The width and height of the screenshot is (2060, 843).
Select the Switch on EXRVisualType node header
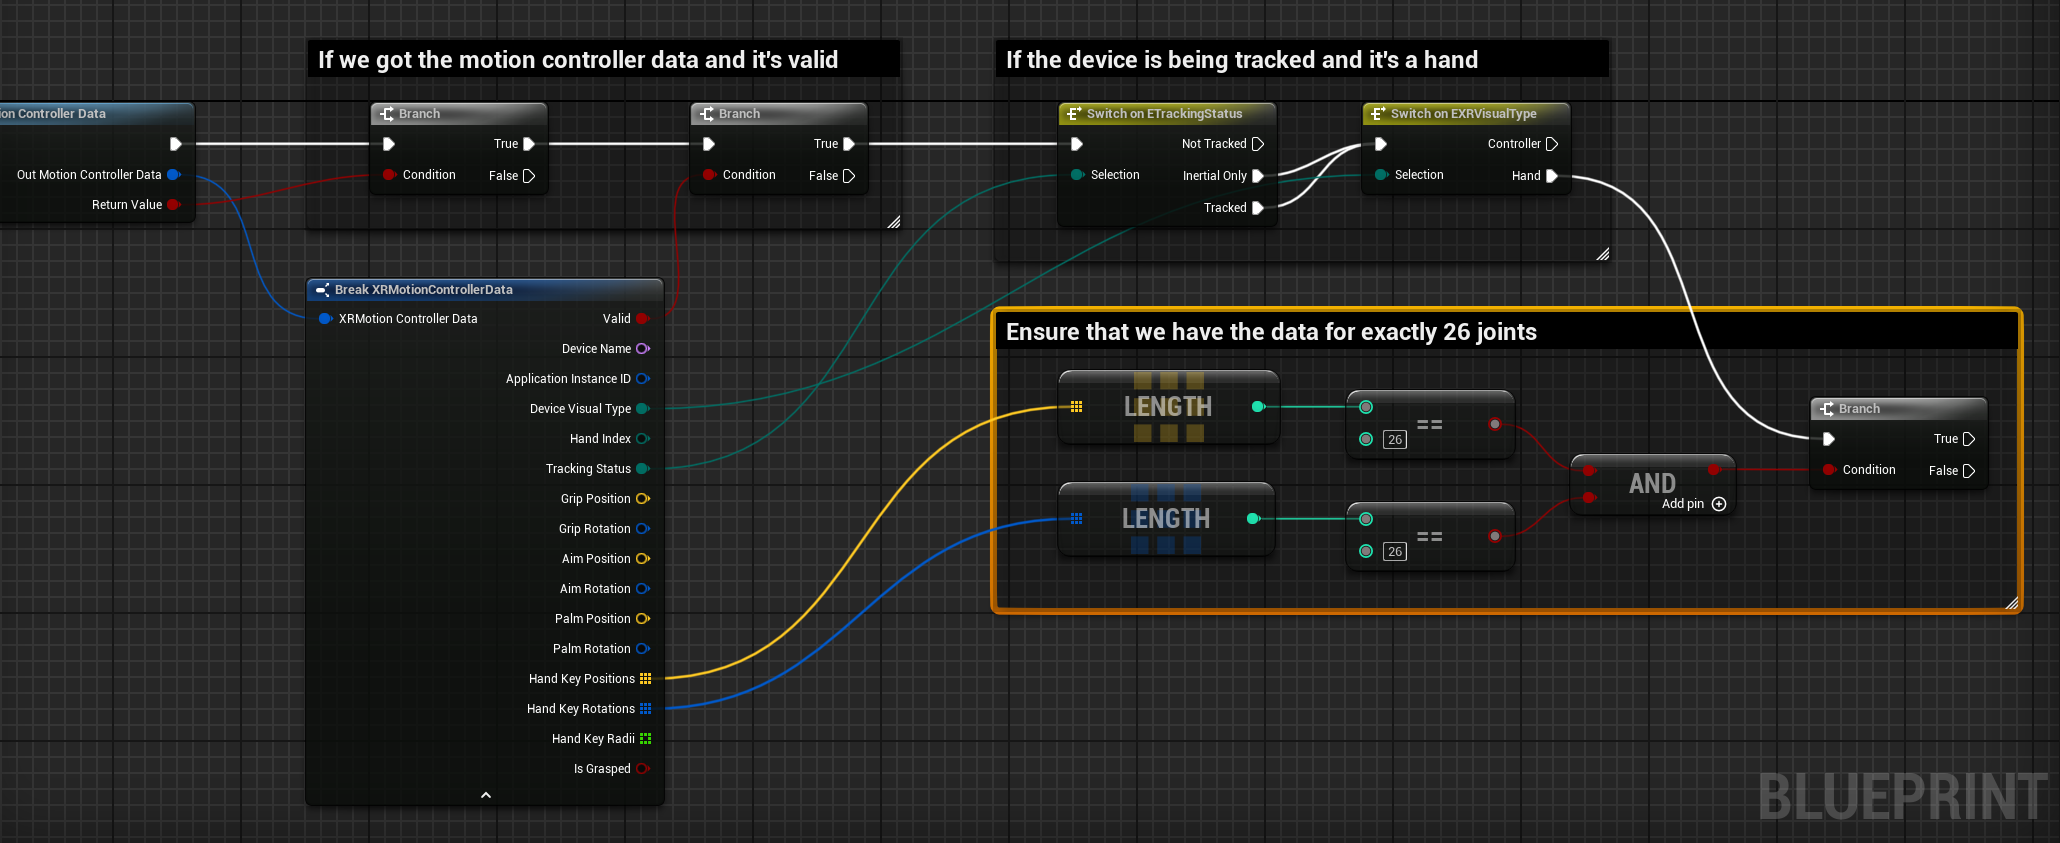[x=1466, y=114]
